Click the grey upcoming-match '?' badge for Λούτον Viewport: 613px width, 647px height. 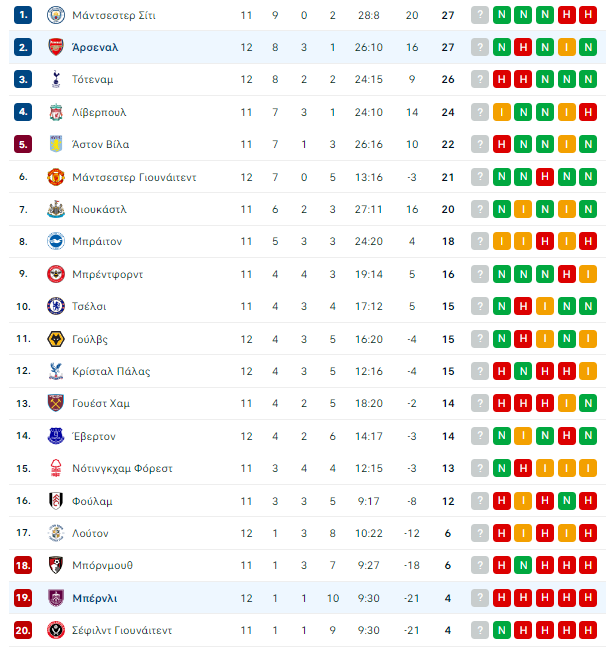click(480, 533)
